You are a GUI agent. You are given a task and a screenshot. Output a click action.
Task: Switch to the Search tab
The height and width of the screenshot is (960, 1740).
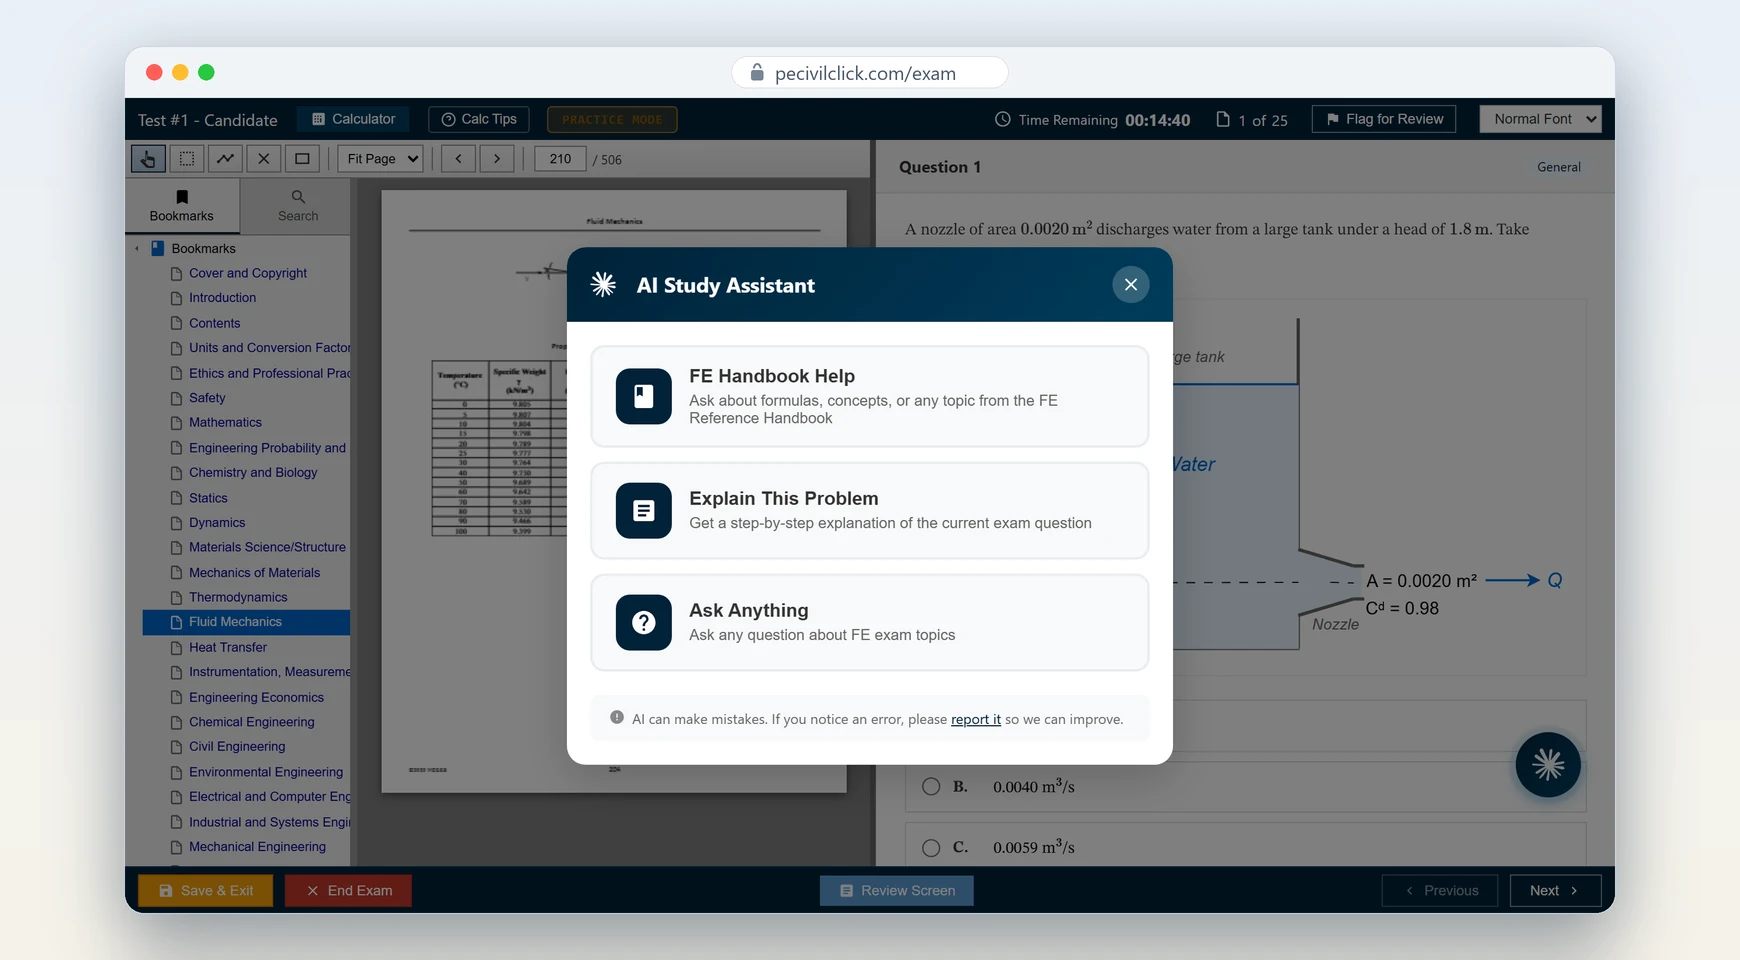point(298,205)
